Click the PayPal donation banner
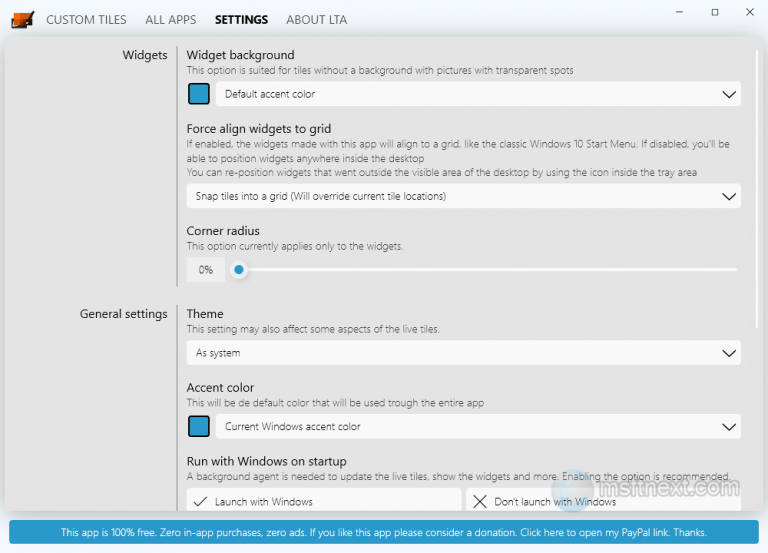Screen dimensions: 768x553 pyautogui.click(x=383, y=533)
